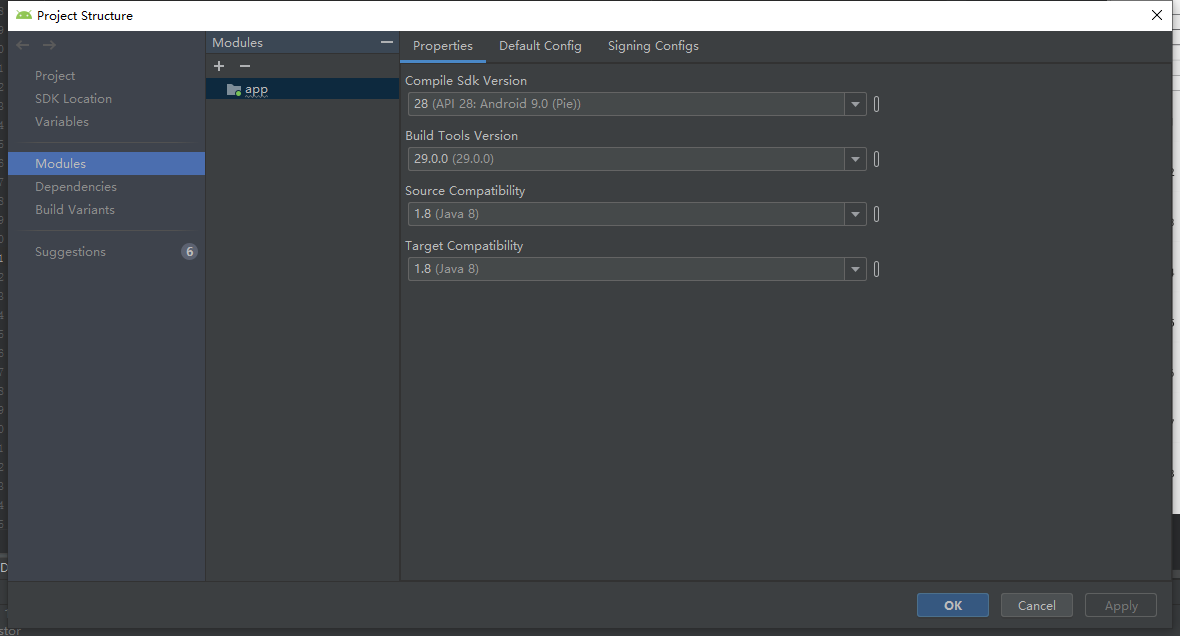The width and height of the screenshot is (1180, 636).
Task: Click the Compile Sdk Version value field
Action: point(626,104)
